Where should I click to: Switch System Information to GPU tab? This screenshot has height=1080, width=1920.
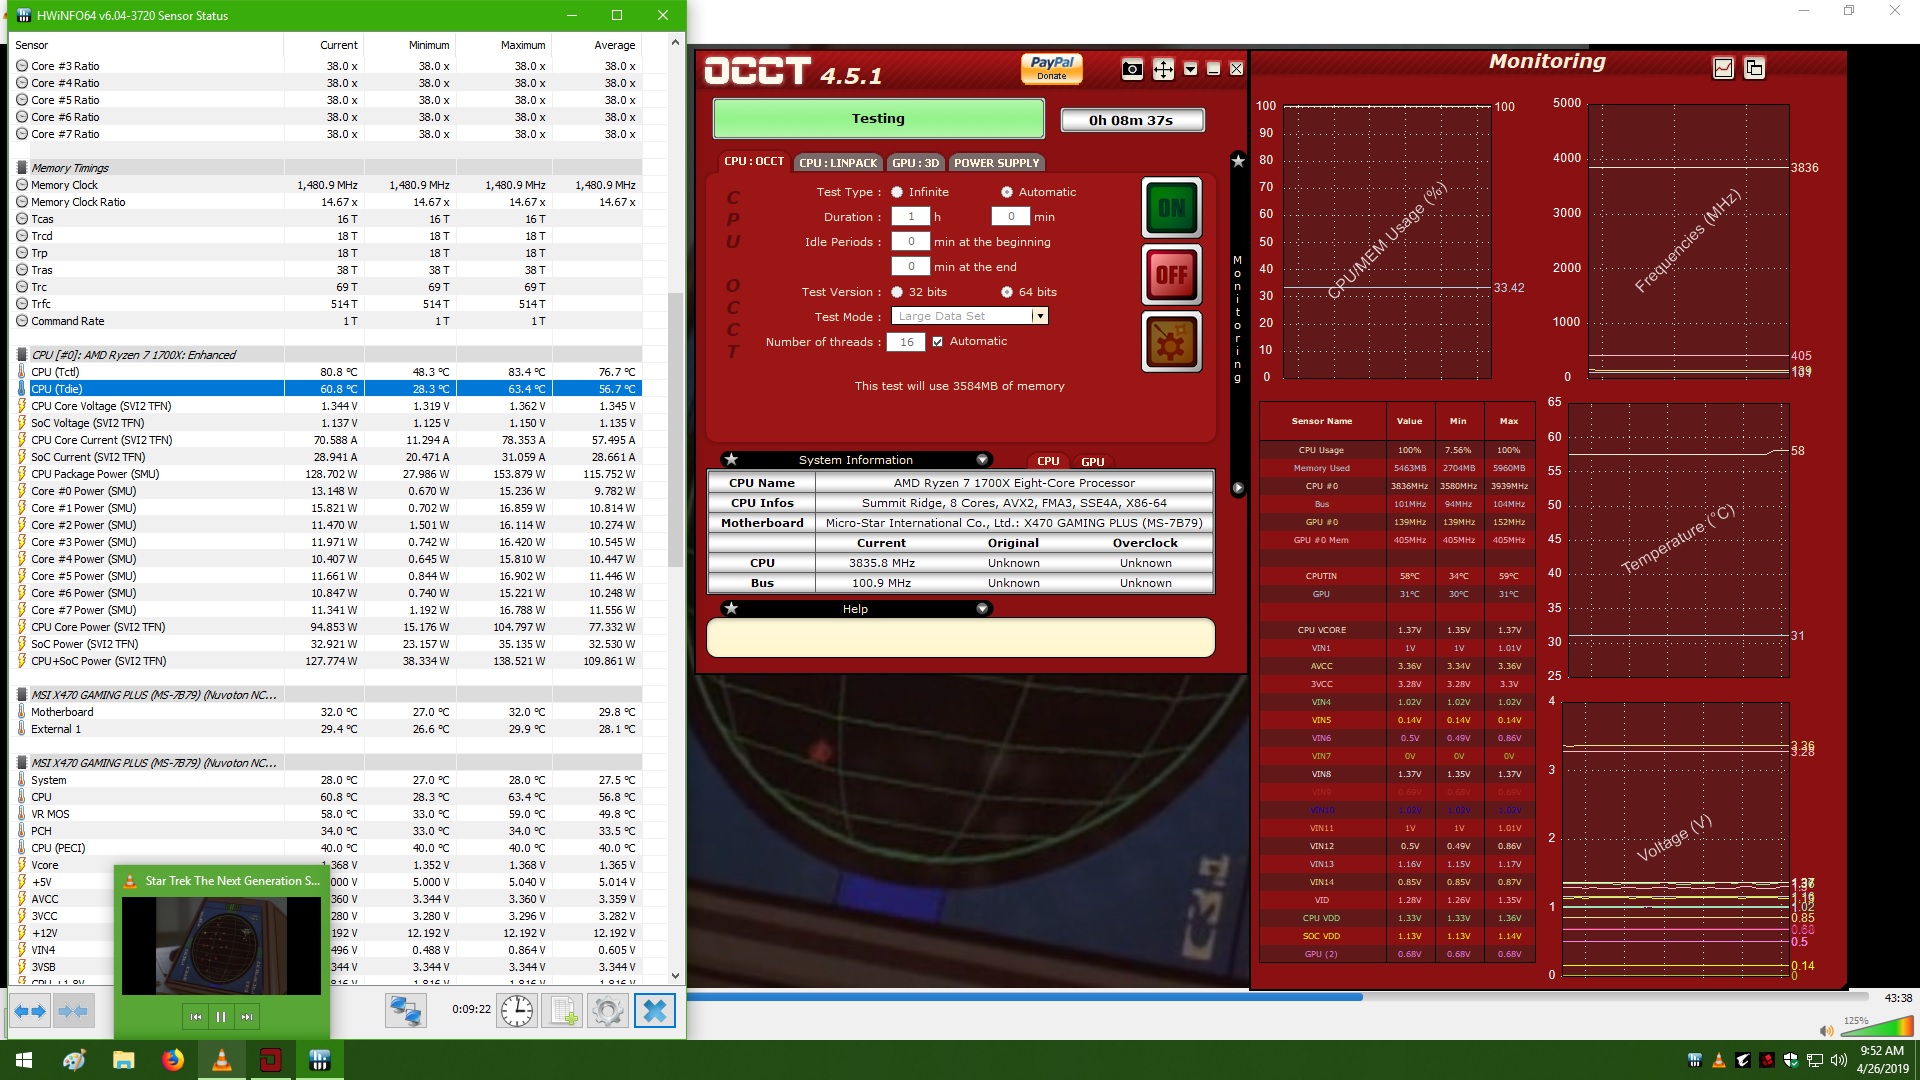coord(1092,461)
